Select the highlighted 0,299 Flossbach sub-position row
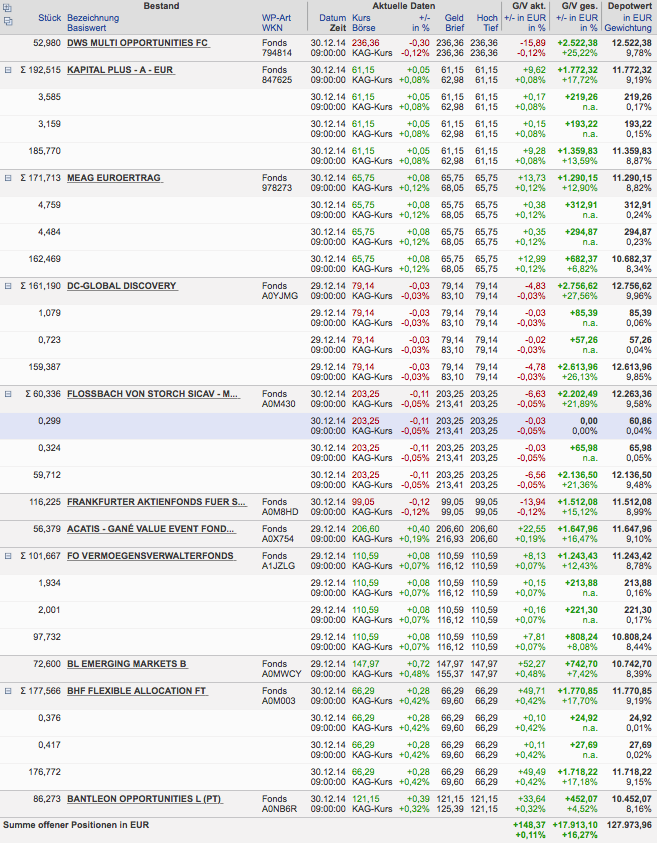This screenshot has width=657, height=843. click(328, 426)
